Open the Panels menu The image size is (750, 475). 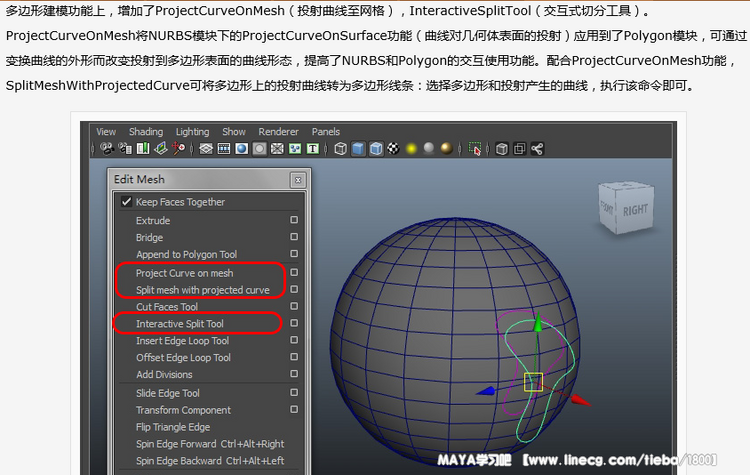[326, 132]
